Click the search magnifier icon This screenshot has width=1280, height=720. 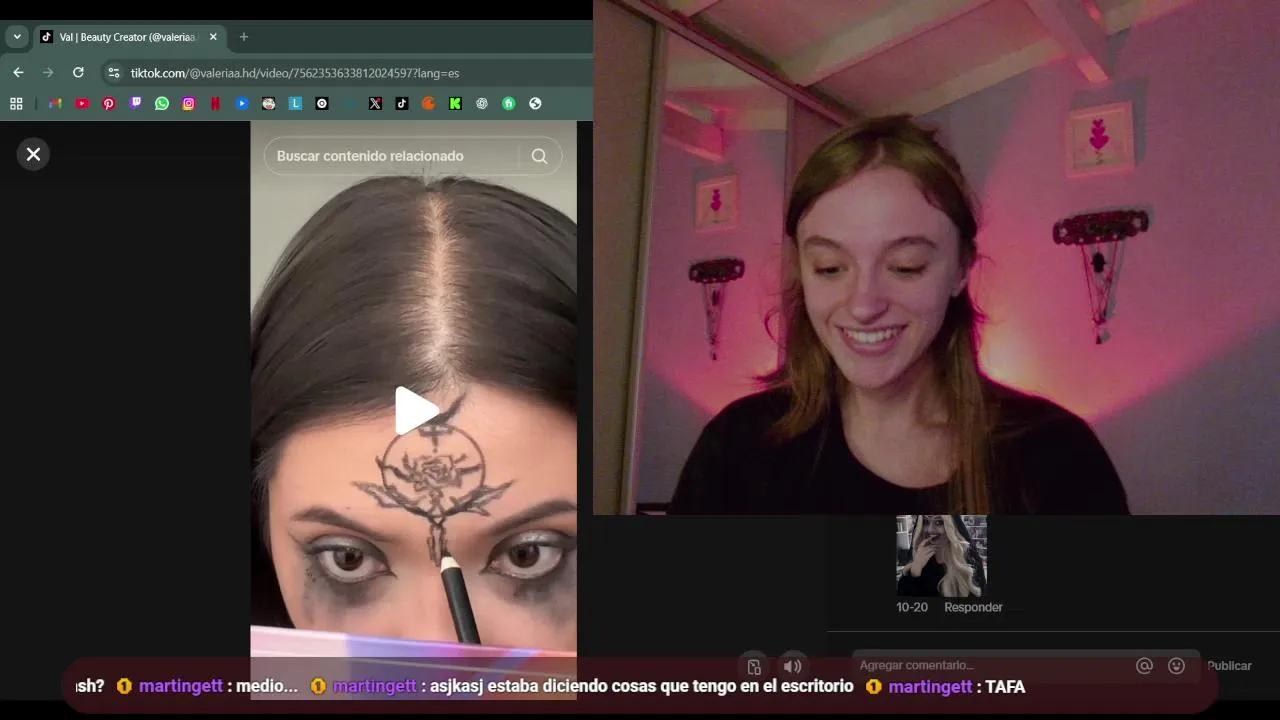[x=540, y=156]
